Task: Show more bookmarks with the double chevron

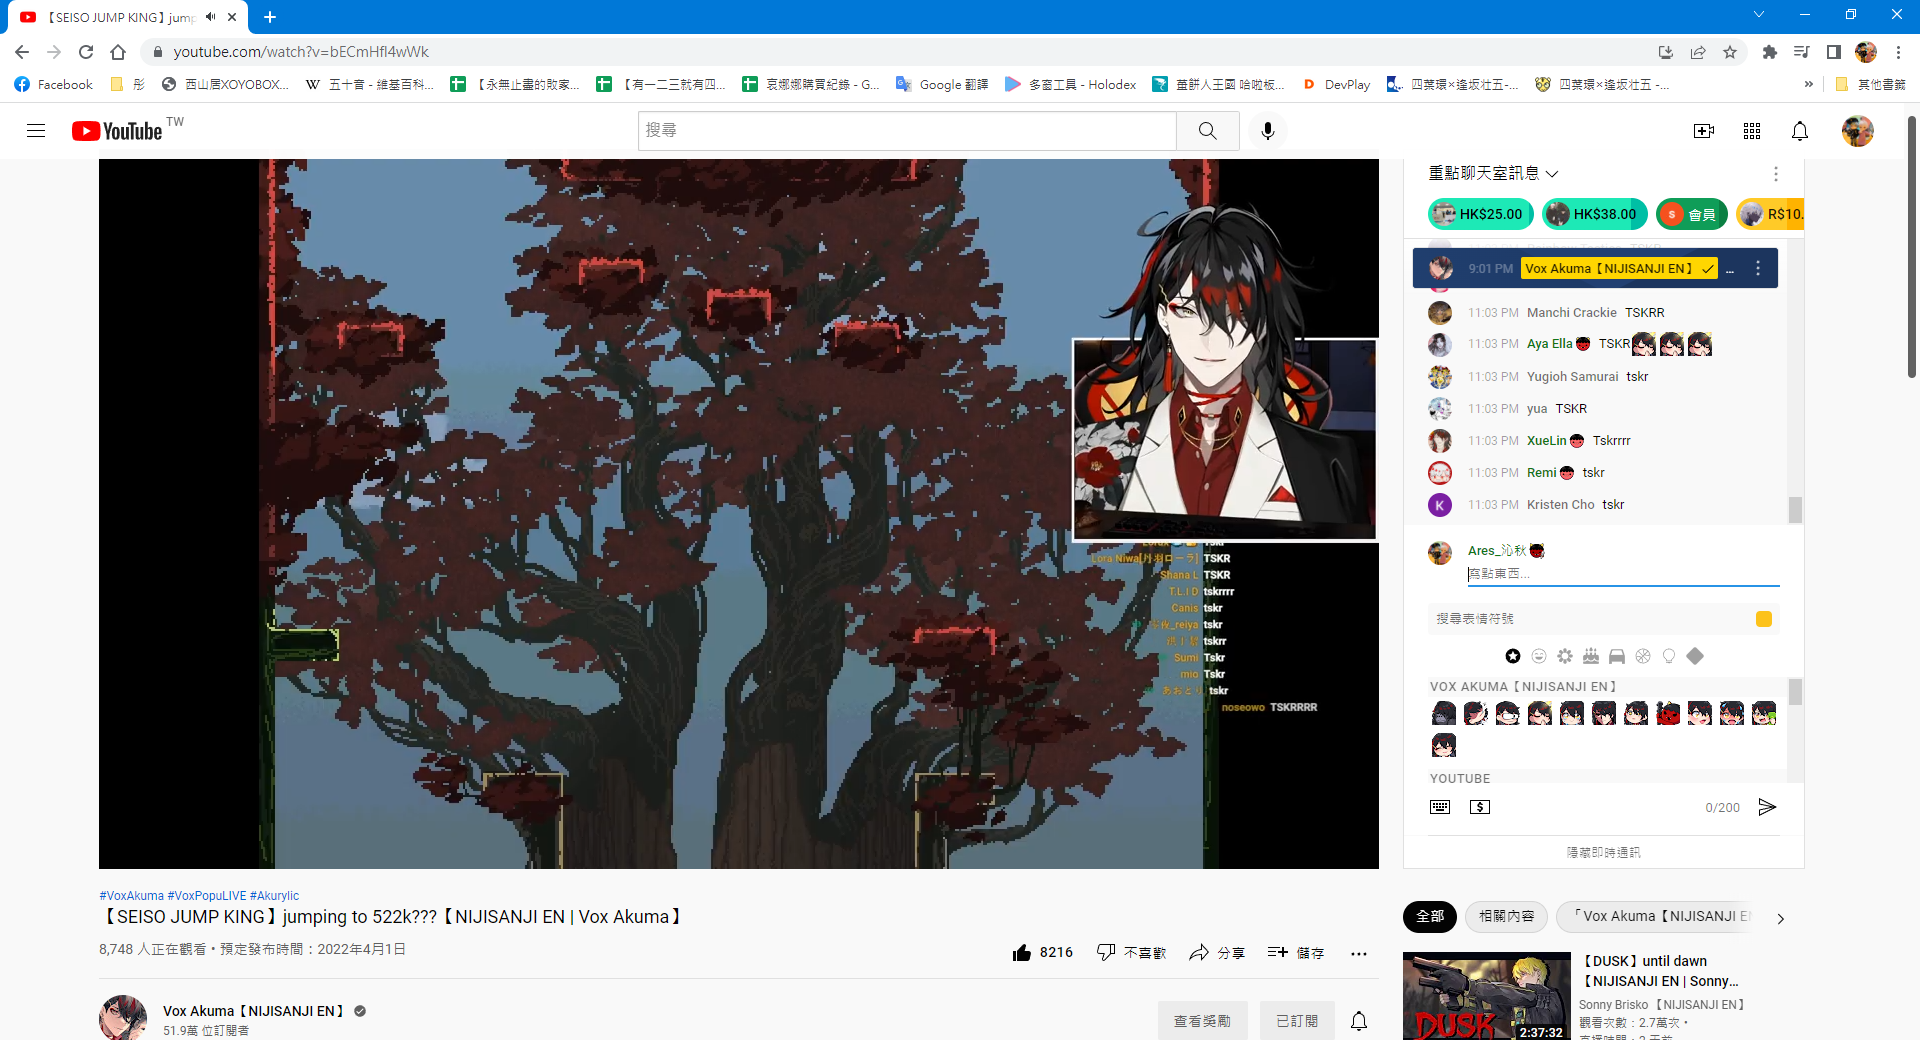Action: (x=1808, y=85)
